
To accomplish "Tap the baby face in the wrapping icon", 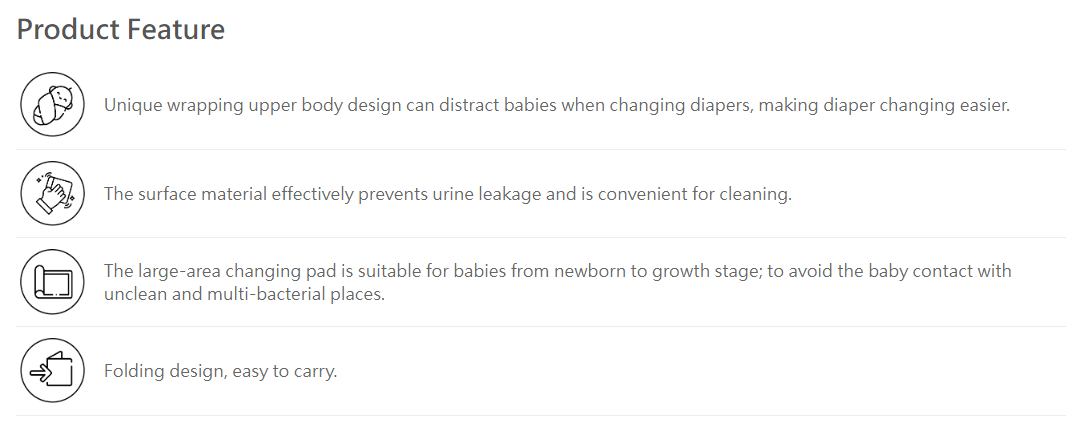I will (62, 96).
